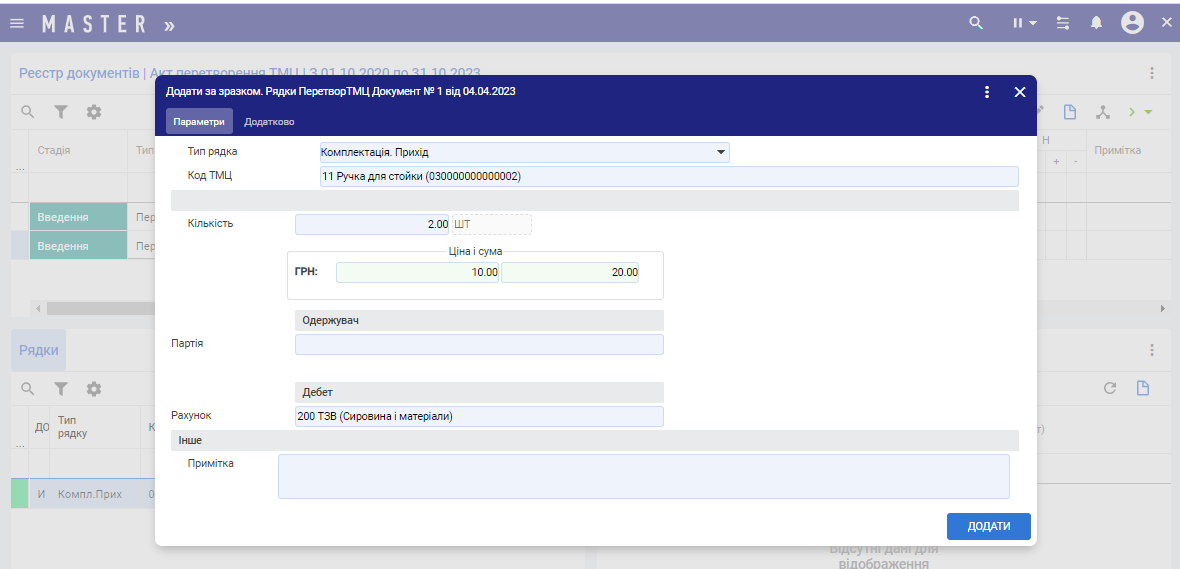Open dialog's three-dot options menu

[x=987, y=92]
